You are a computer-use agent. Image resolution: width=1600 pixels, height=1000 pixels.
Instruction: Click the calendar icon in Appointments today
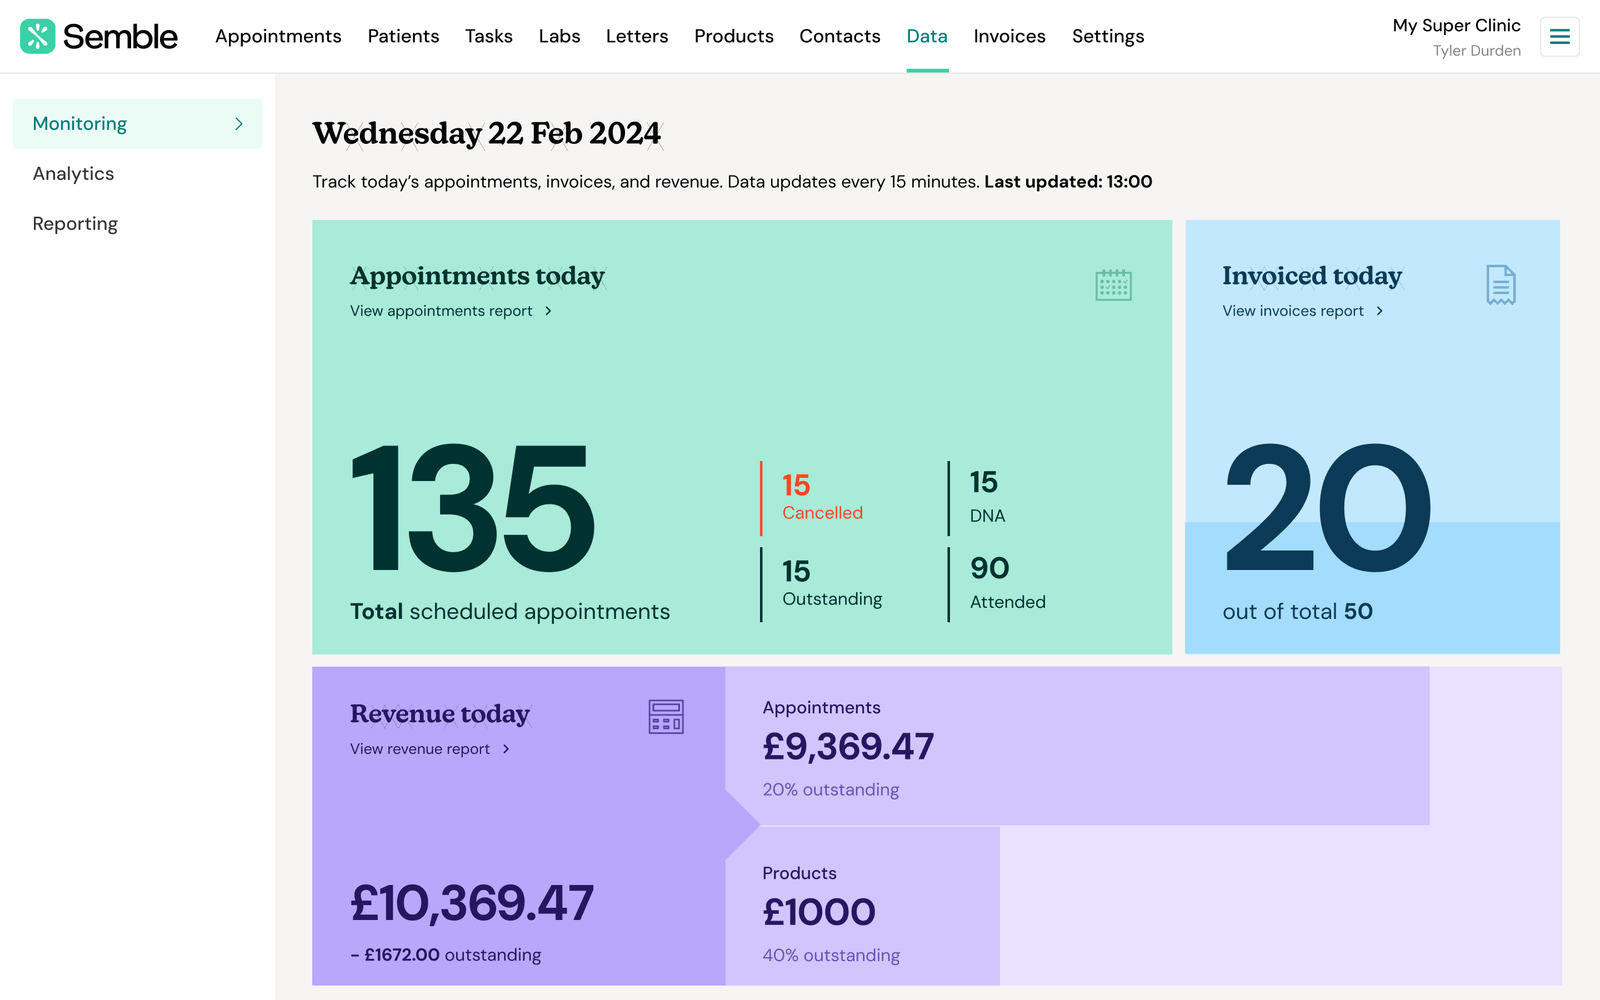click(x=1113, y=285)
